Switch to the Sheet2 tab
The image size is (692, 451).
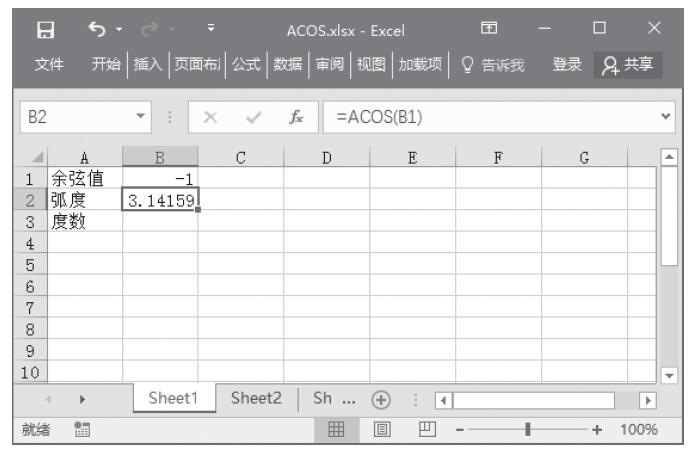point(257,397)
